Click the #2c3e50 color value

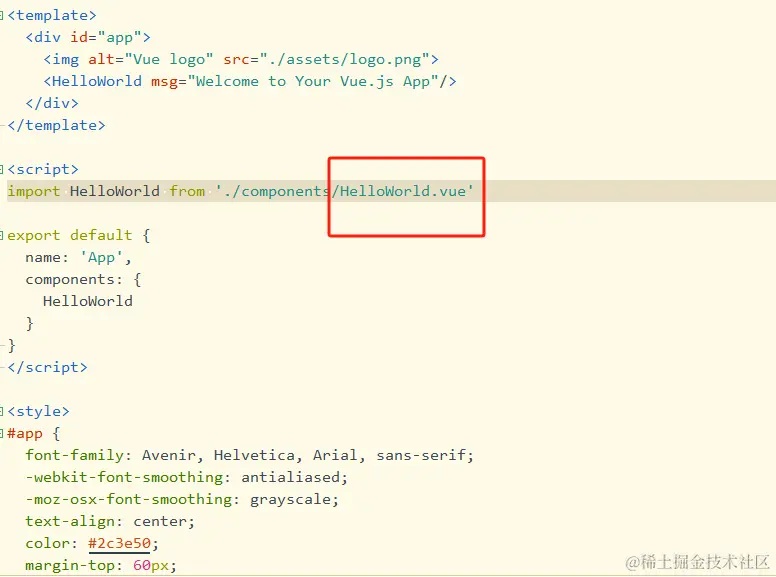(x=119, y=543)
